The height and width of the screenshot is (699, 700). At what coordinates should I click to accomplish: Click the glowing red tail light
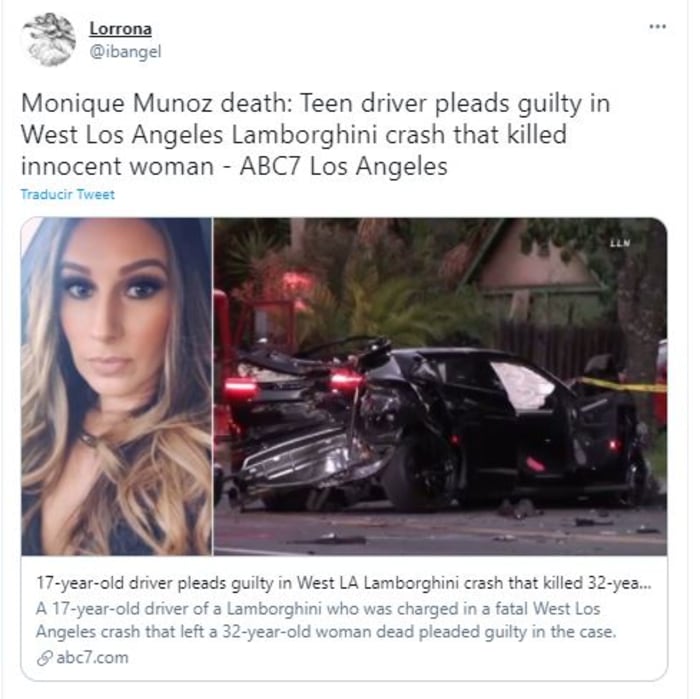click(346, 380)
